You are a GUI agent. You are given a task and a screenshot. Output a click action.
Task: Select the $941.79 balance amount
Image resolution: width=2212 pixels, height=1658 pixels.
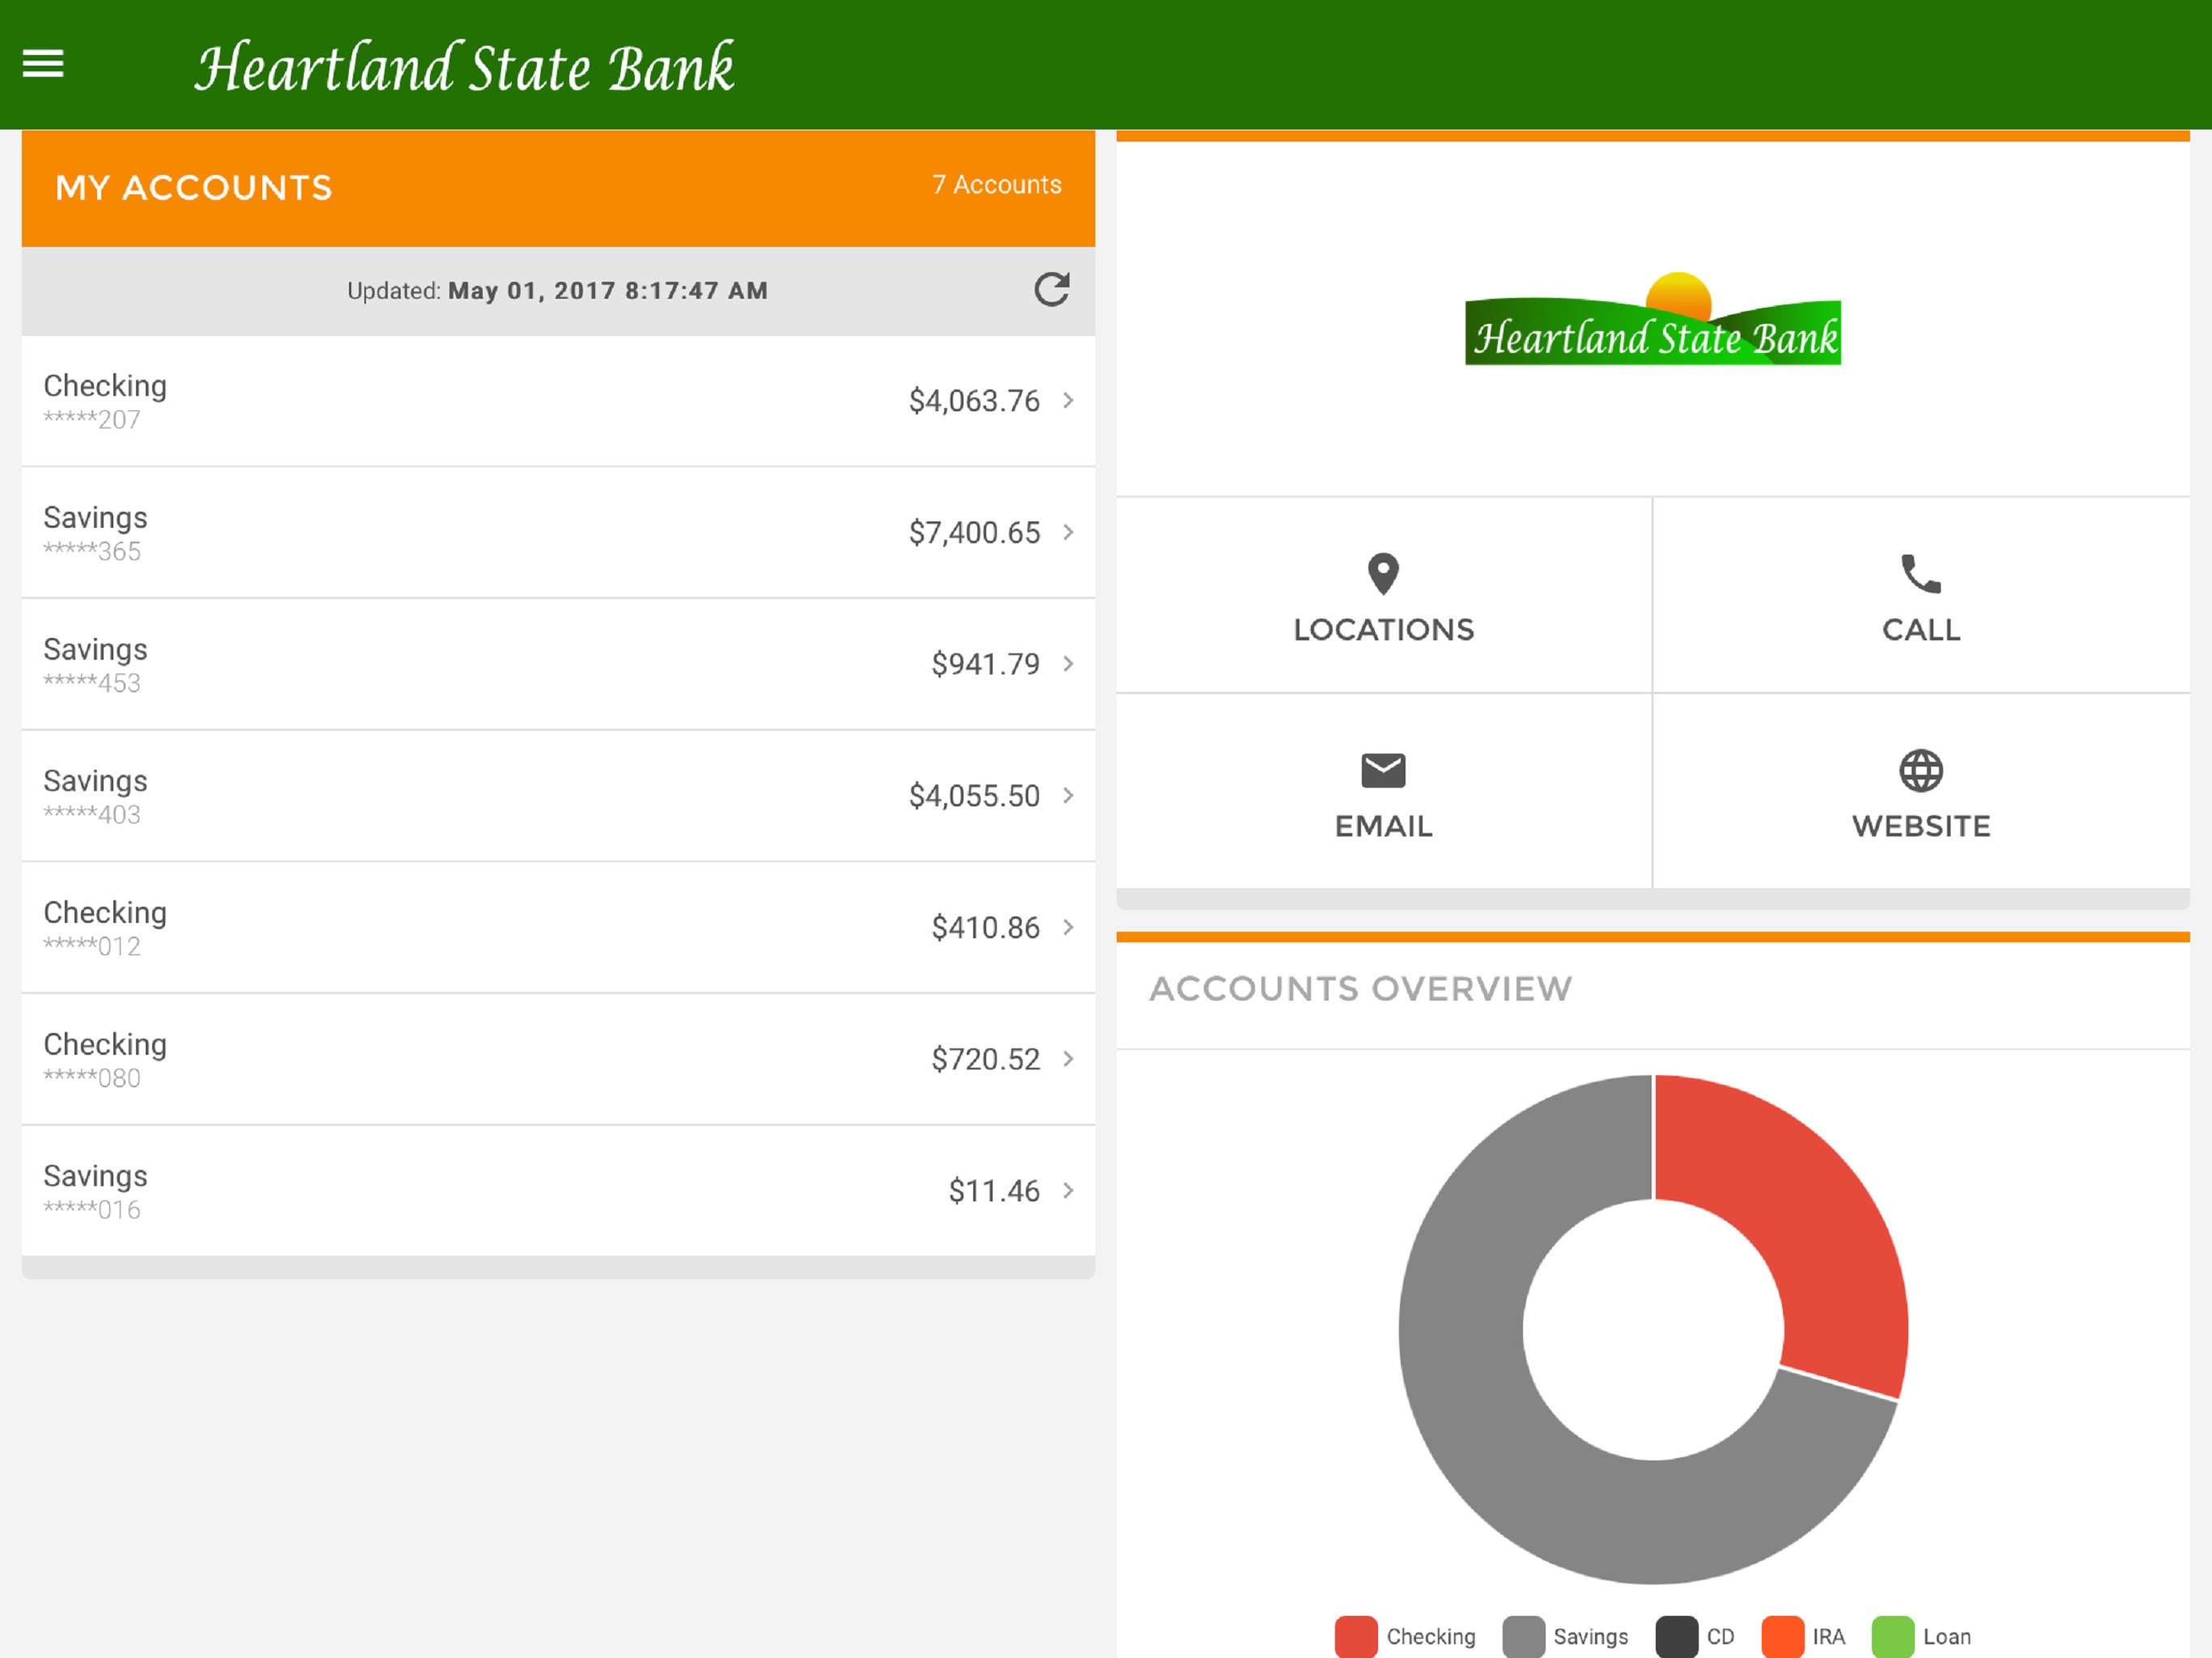pyautogui.click(x=985, y=664)
